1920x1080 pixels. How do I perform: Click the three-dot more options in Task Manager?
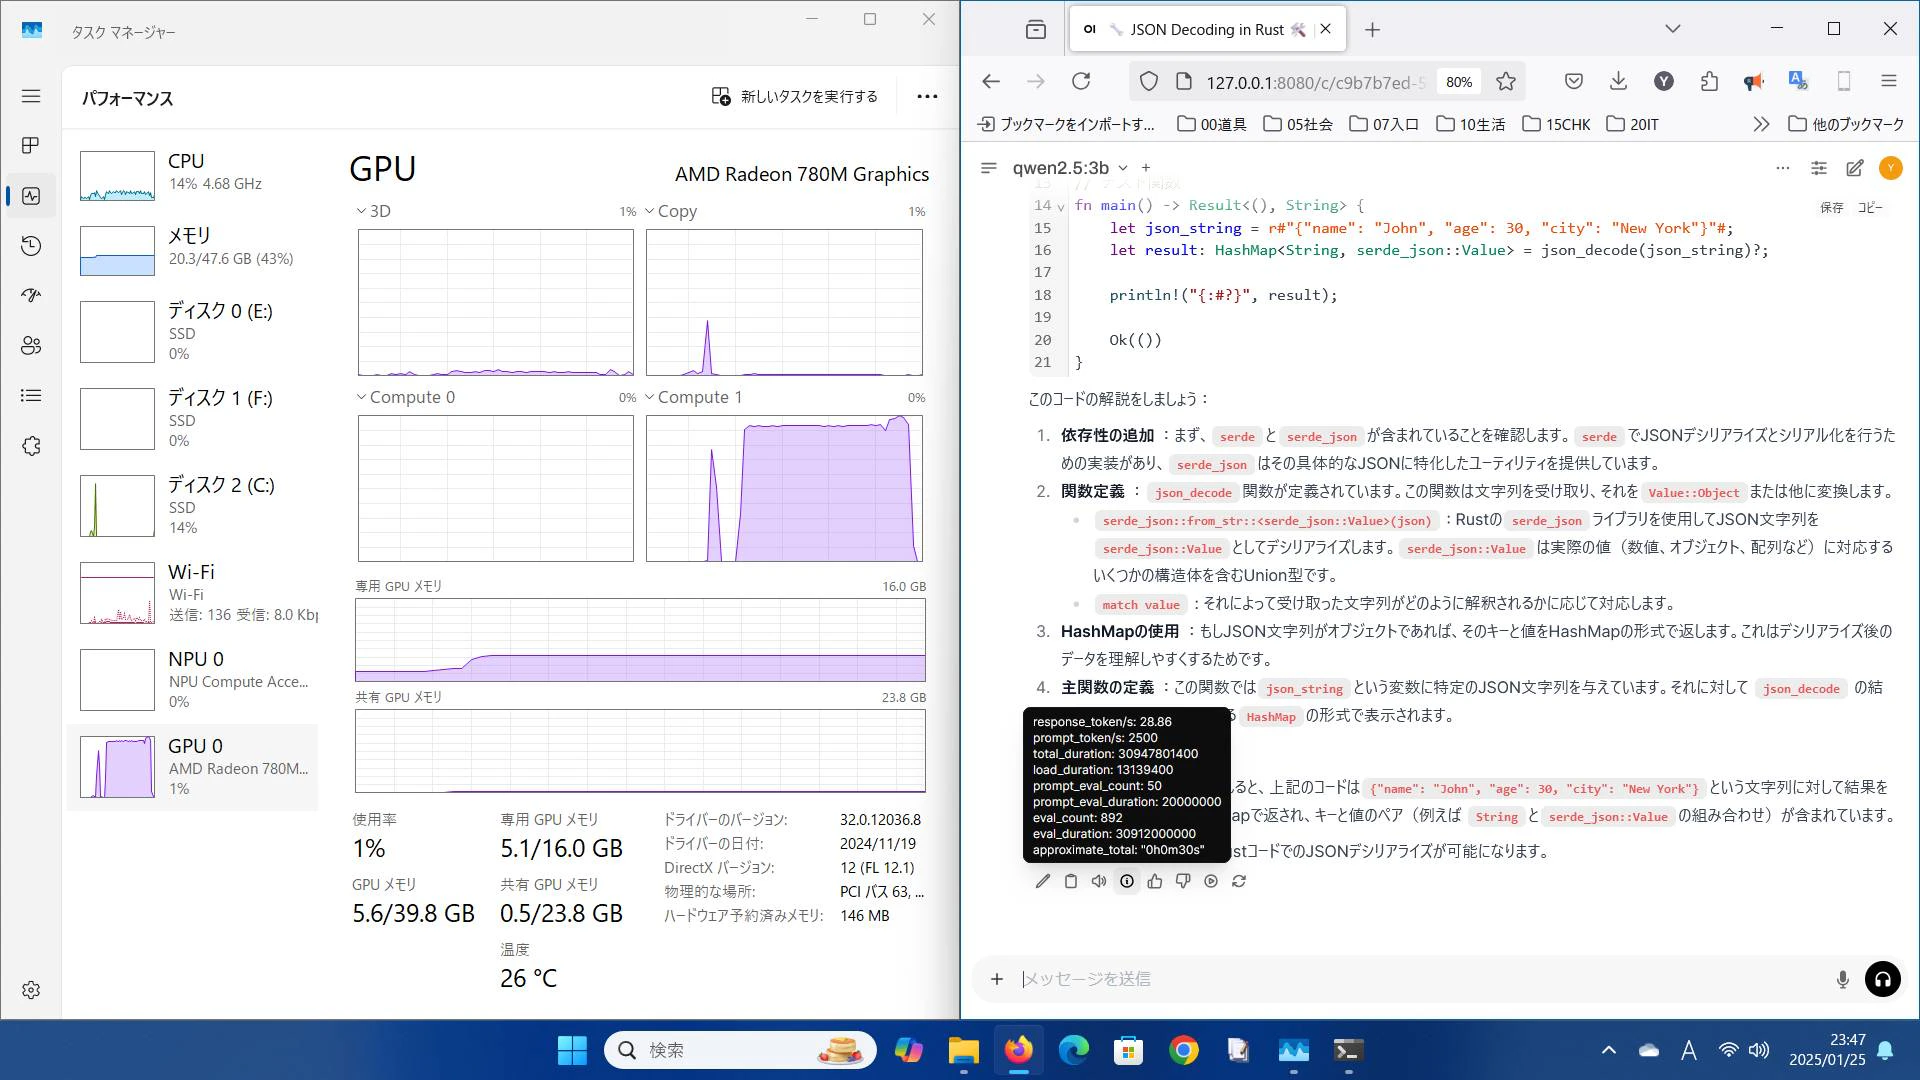tap(927, 96)
